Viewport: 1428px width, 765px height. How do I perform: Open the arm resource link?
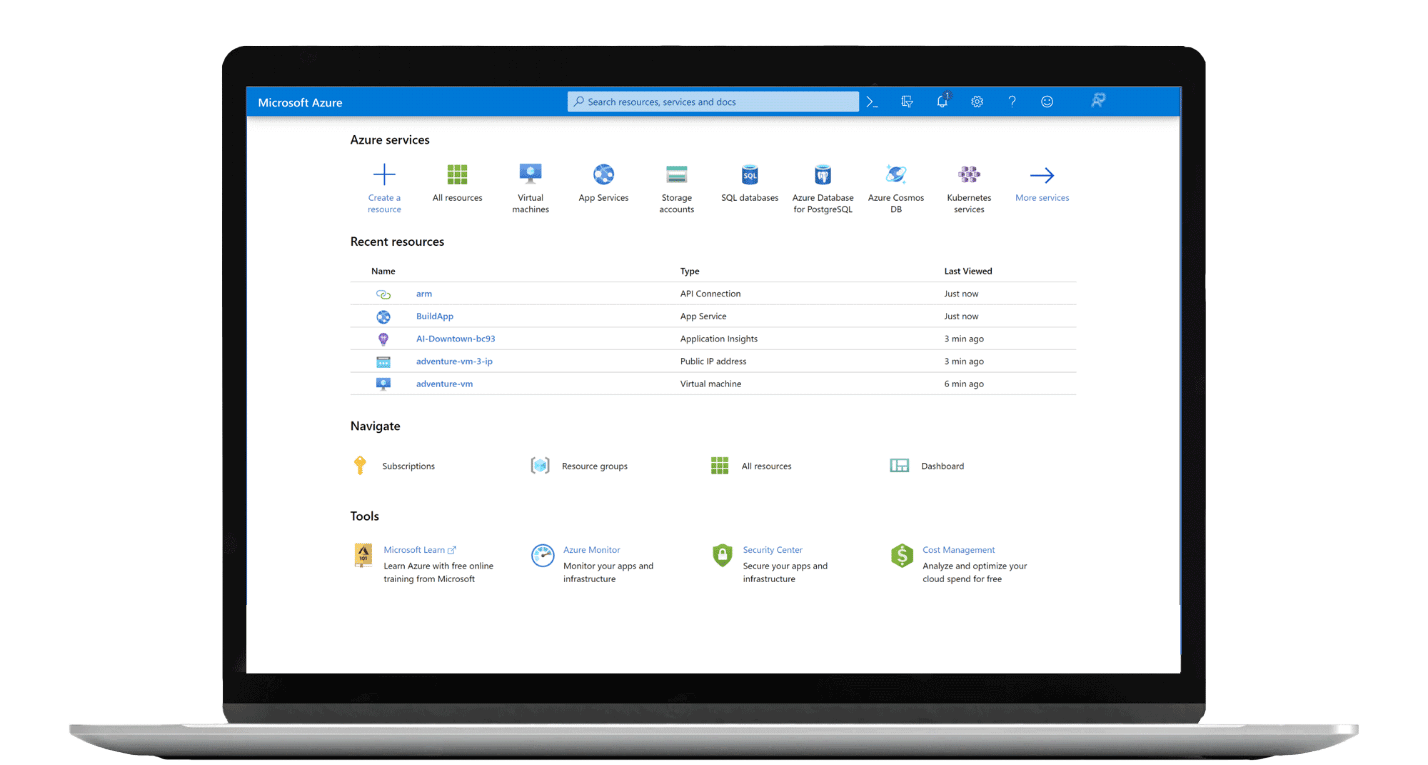point(424,294)
